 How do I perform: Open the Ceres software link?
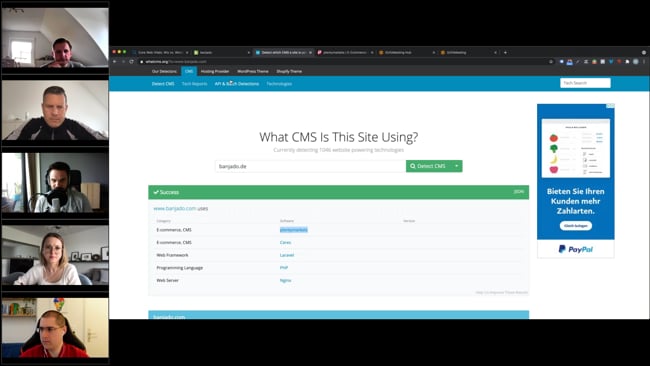pyautogui.click(x=285, y=242)
